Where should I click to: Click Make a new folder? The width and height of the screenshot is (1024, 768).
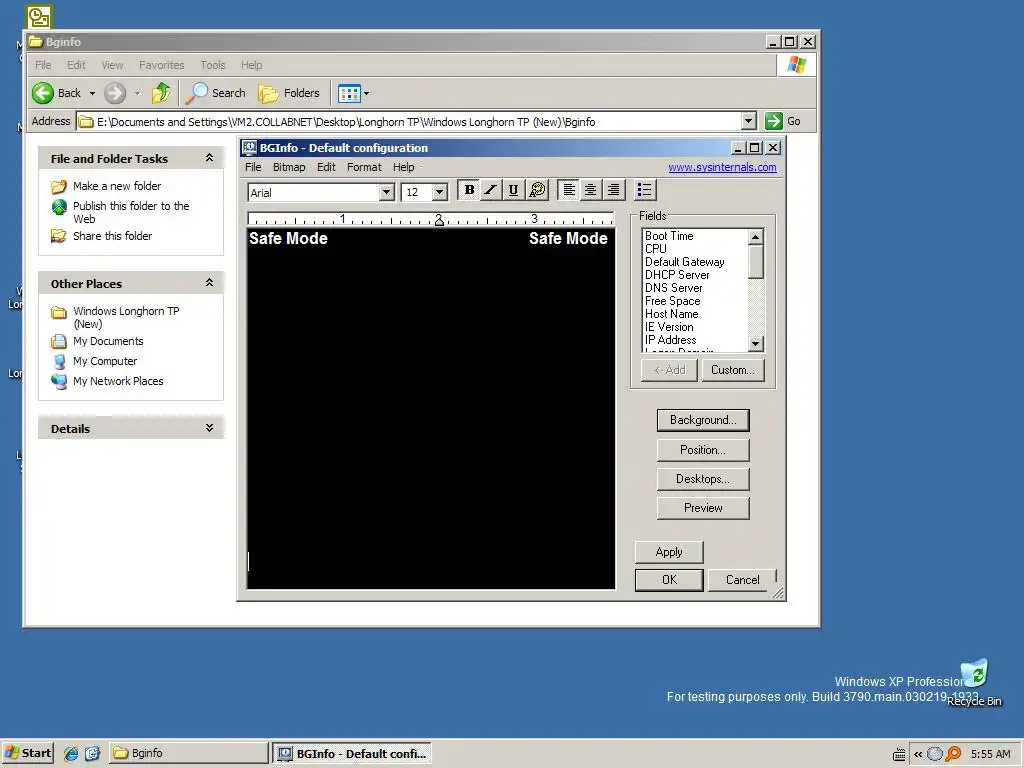tap(117, 186)
